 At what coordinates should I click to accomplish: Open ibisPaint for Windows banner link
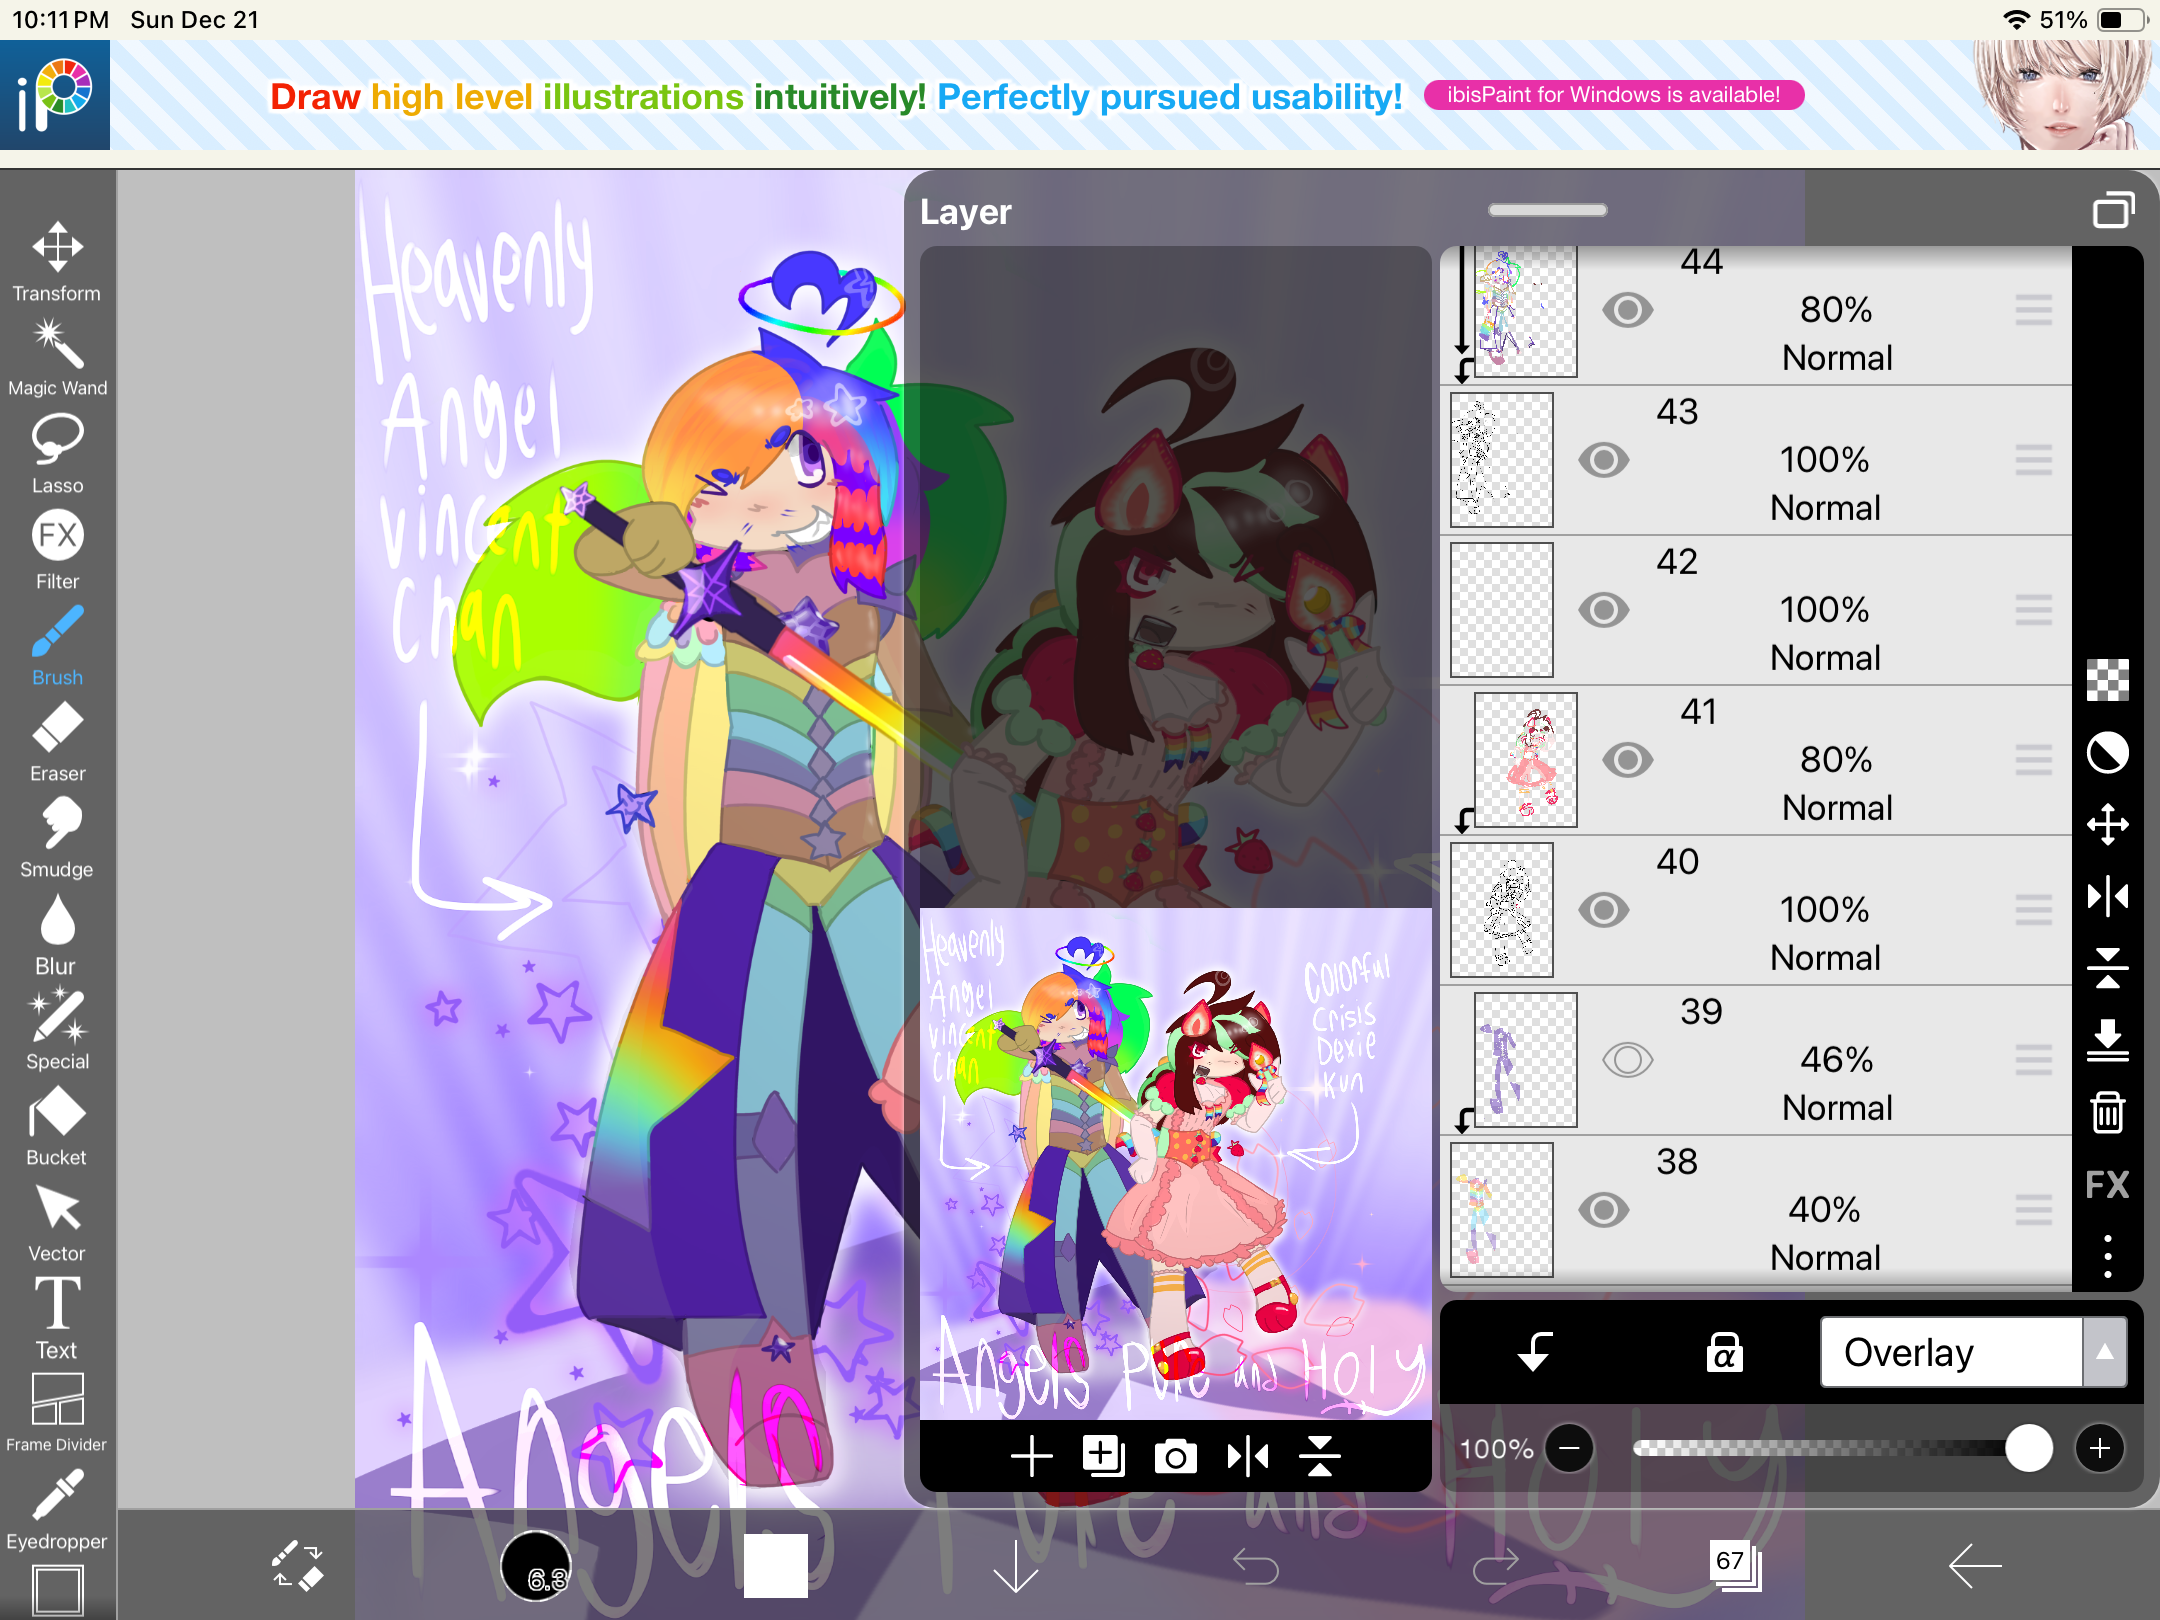pyautogui.click(x=1613, y=95)
